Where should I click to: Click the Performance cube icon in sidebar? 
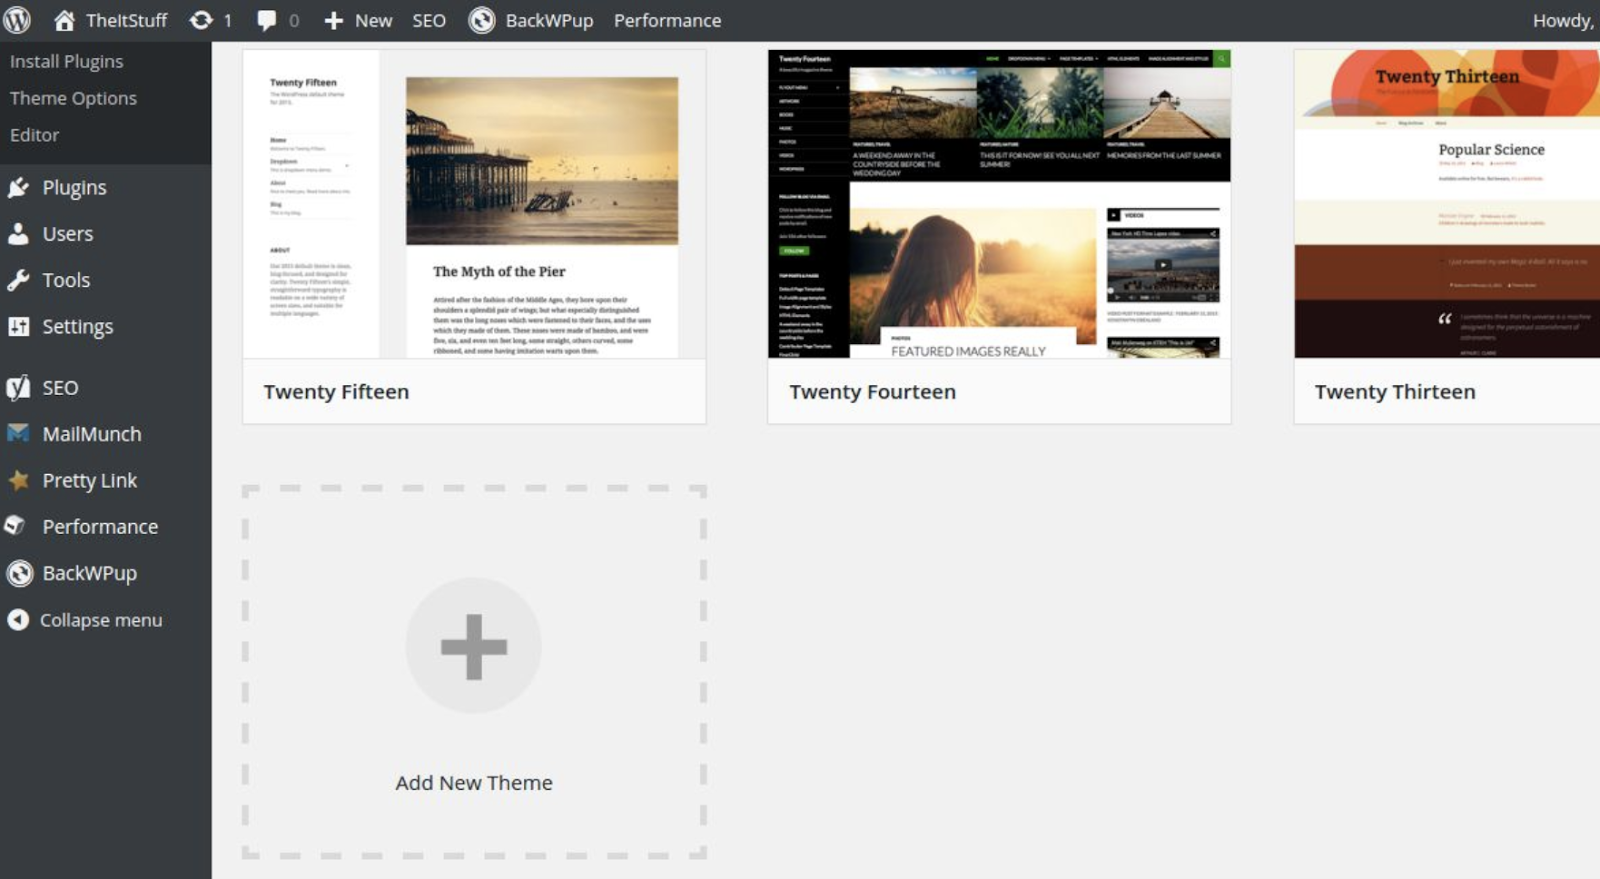tap(15, 525)
